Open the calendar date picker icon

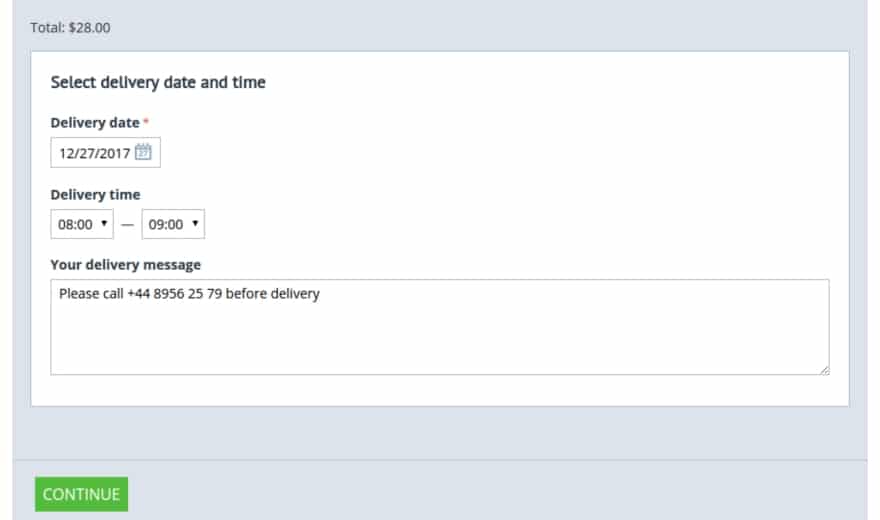143,152
